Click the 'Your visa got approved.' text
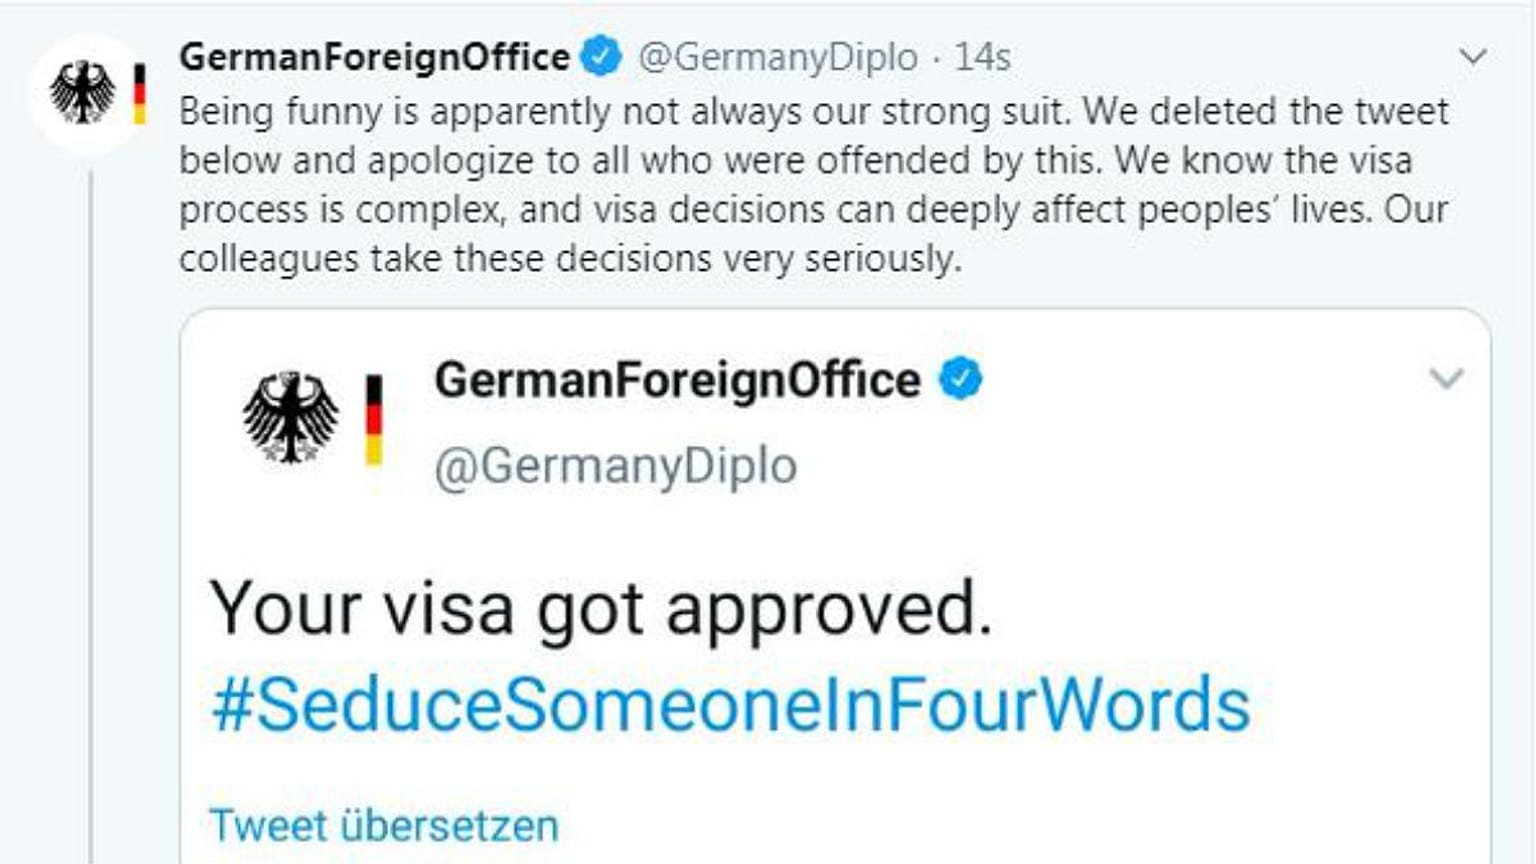This screenshot has width=1536, height=864. [x=601, y=608]
